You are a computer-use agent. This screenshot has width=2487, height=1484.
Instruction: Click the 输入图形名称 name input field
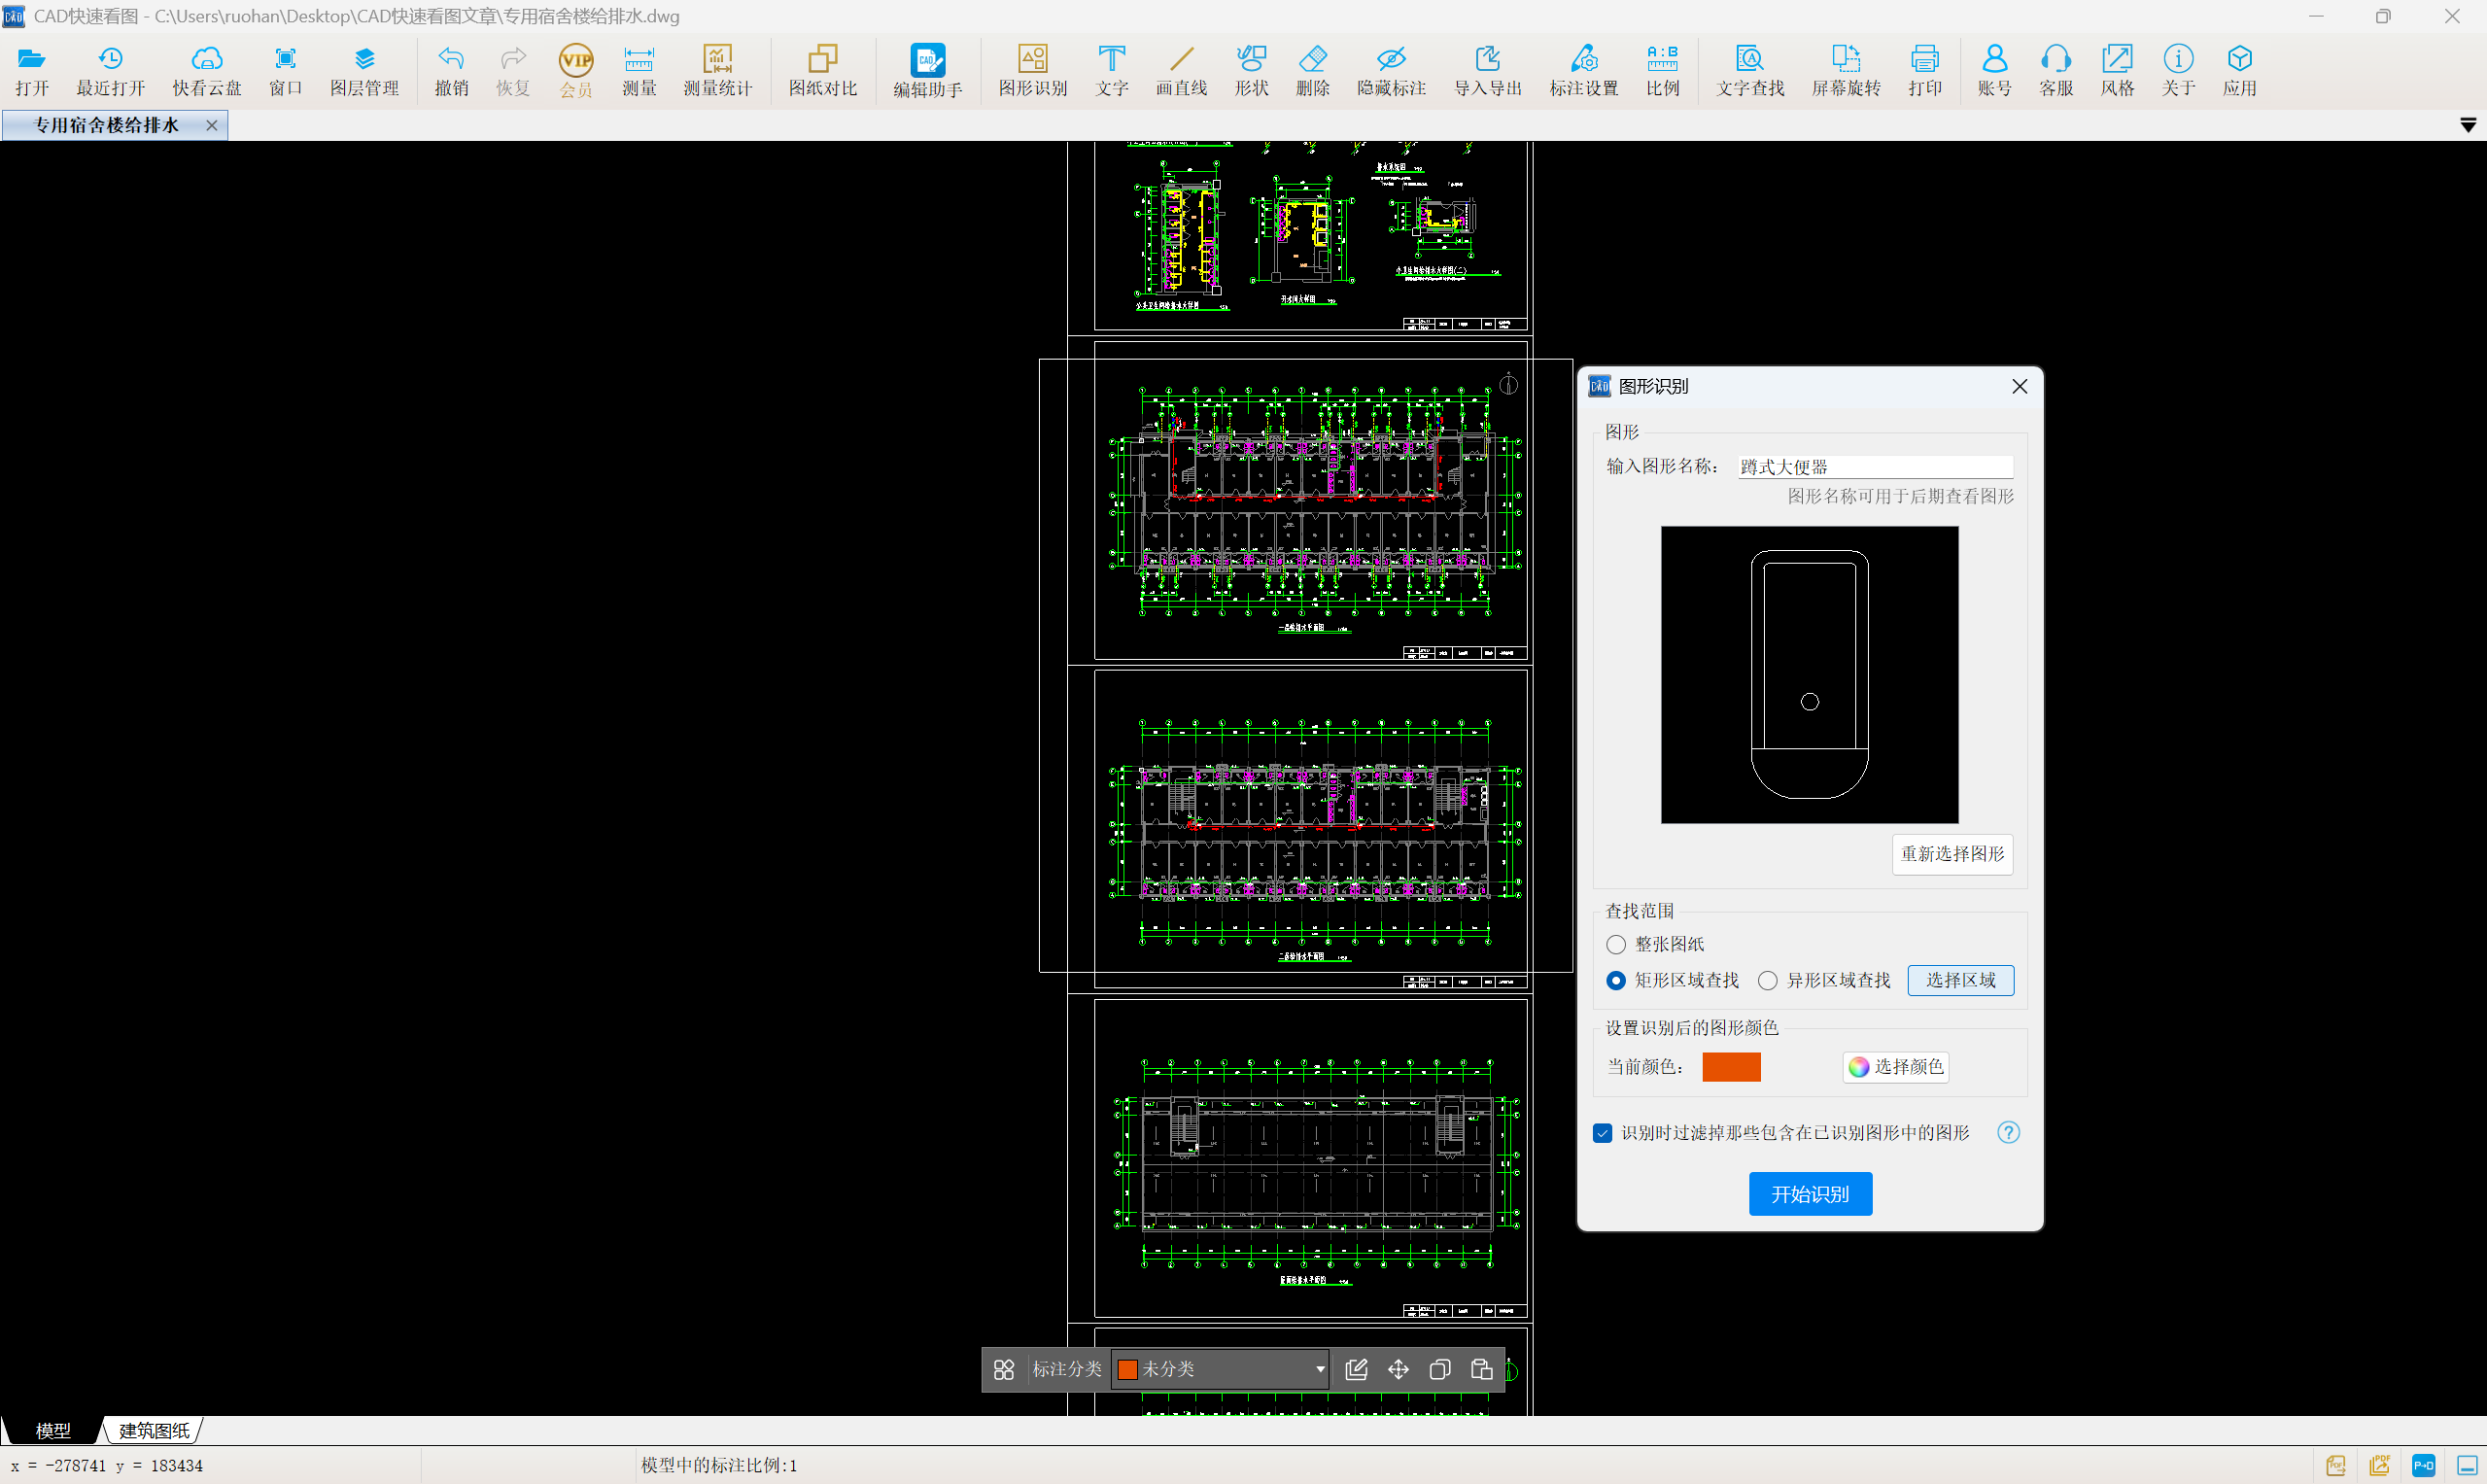pyautogui.click(x=1874, y=467)
